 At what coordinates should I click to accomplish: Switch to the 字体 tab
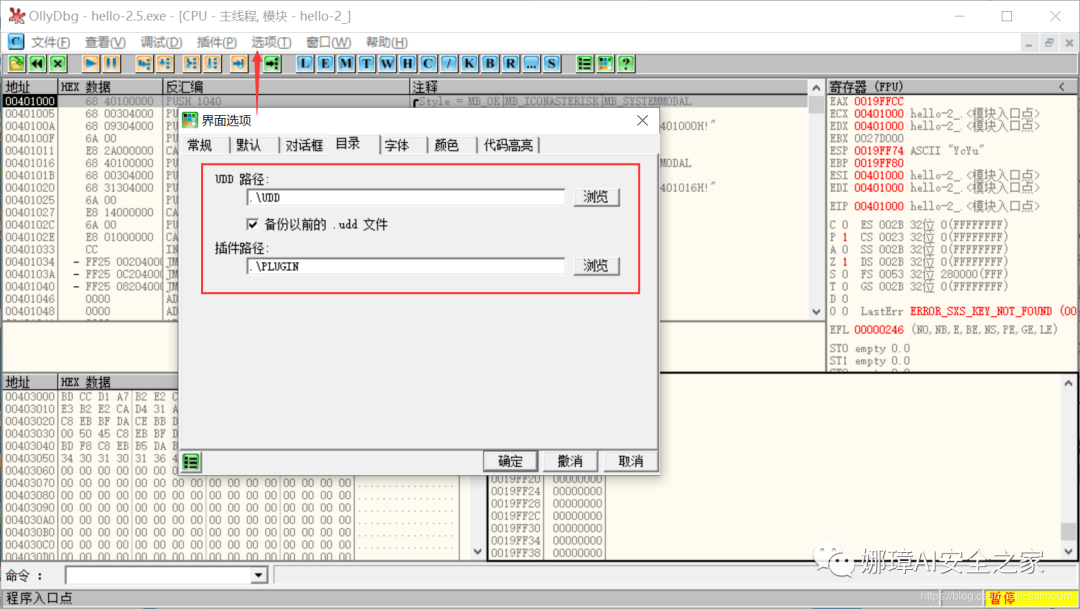[397, 145]
